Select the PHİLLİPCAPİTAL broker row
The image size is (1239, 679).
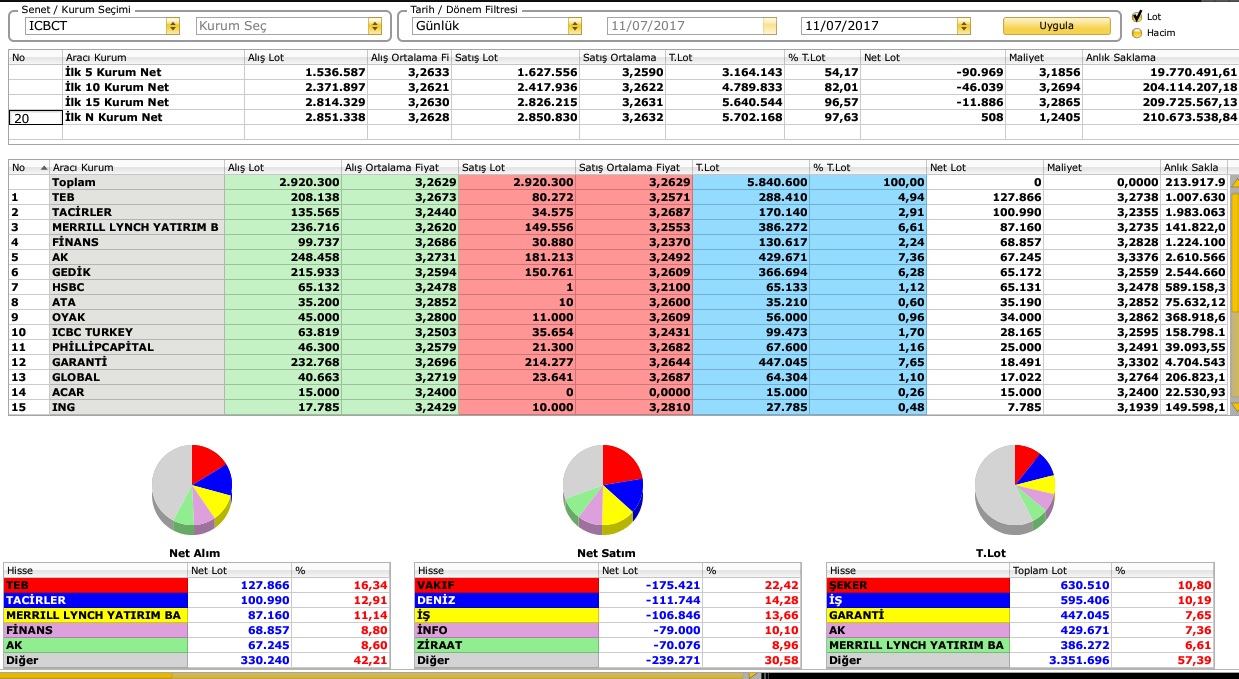(x=618, y=348)
